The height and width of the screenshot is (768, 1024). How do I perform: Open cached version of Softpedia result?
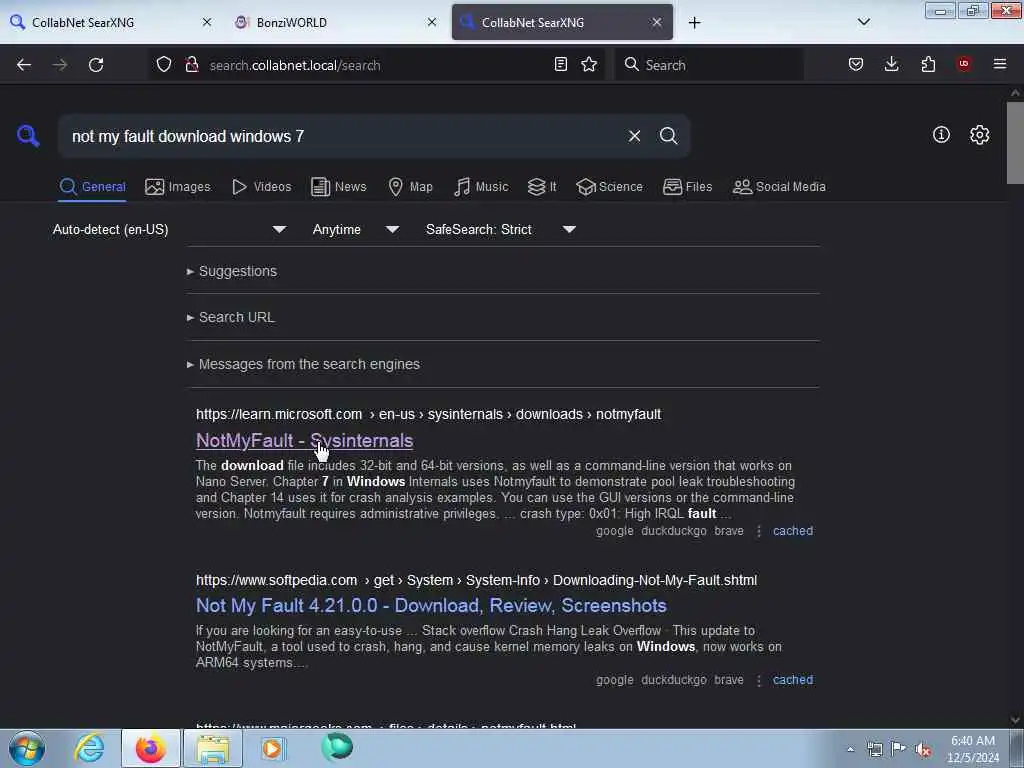[x=793, y=680]
